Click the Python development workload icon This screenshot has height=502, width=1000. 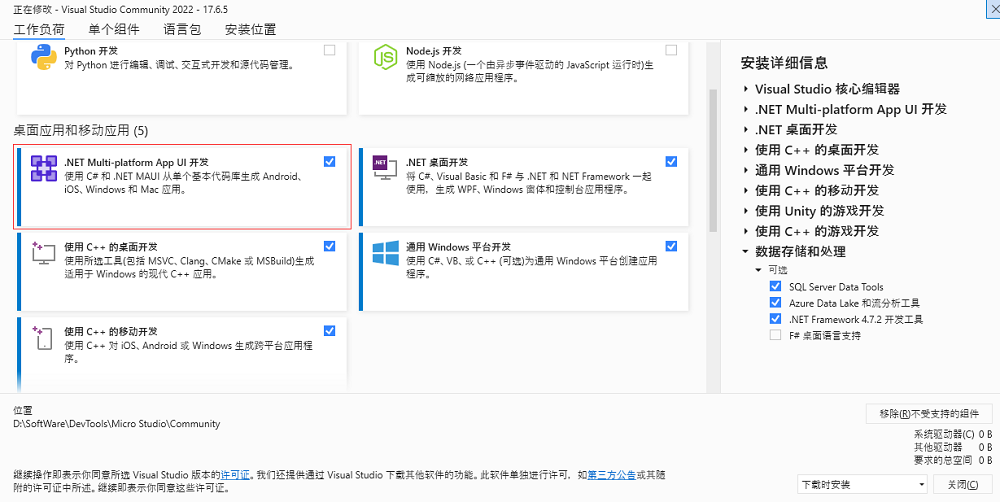44,57
